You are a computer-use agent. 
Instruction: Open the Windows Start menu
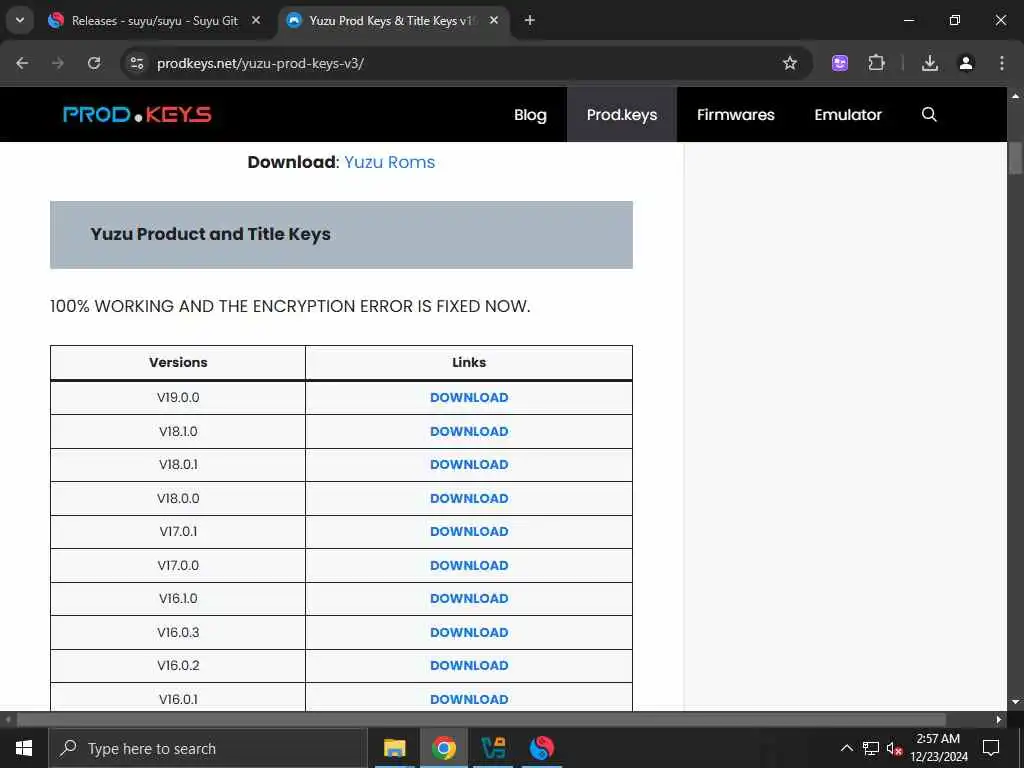pyautogui.click(x=24, y=748)
